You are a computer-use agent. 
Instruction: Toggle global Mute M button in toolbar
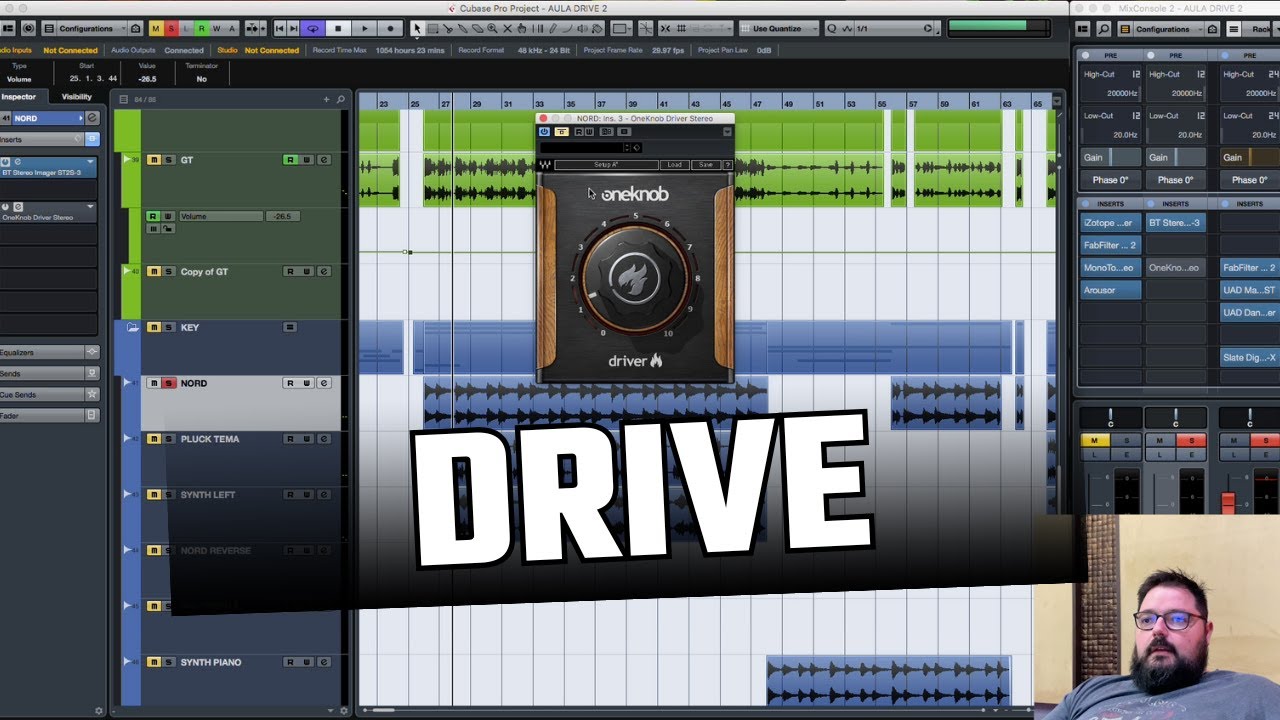point(156,28)
